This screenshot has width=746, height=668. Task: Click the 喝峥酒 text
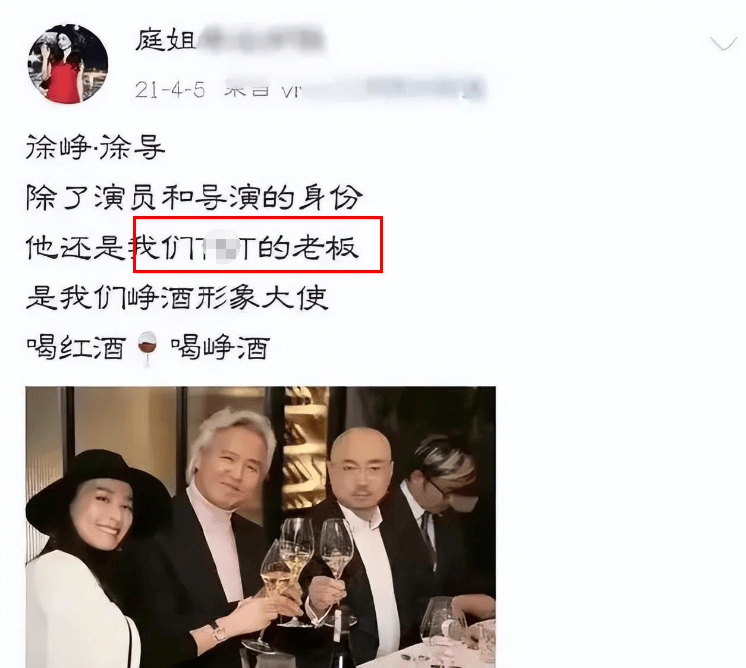220,347
